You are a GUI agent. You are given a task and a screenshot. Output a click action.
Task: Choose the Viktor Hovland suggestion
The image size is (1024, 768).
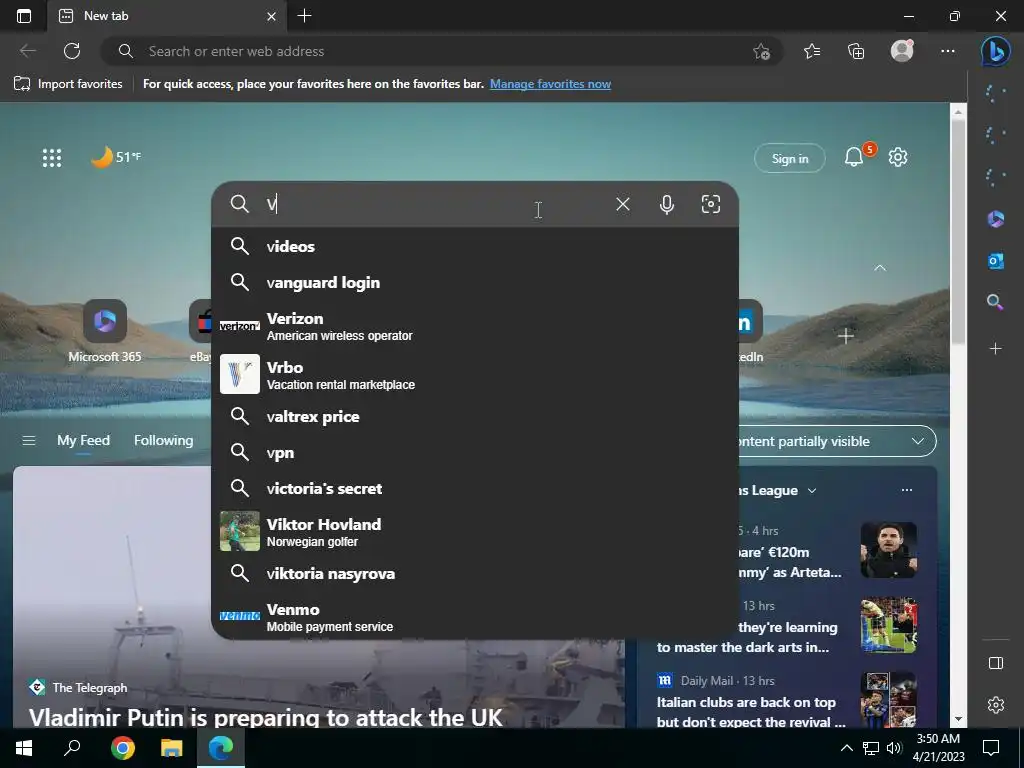475,531
